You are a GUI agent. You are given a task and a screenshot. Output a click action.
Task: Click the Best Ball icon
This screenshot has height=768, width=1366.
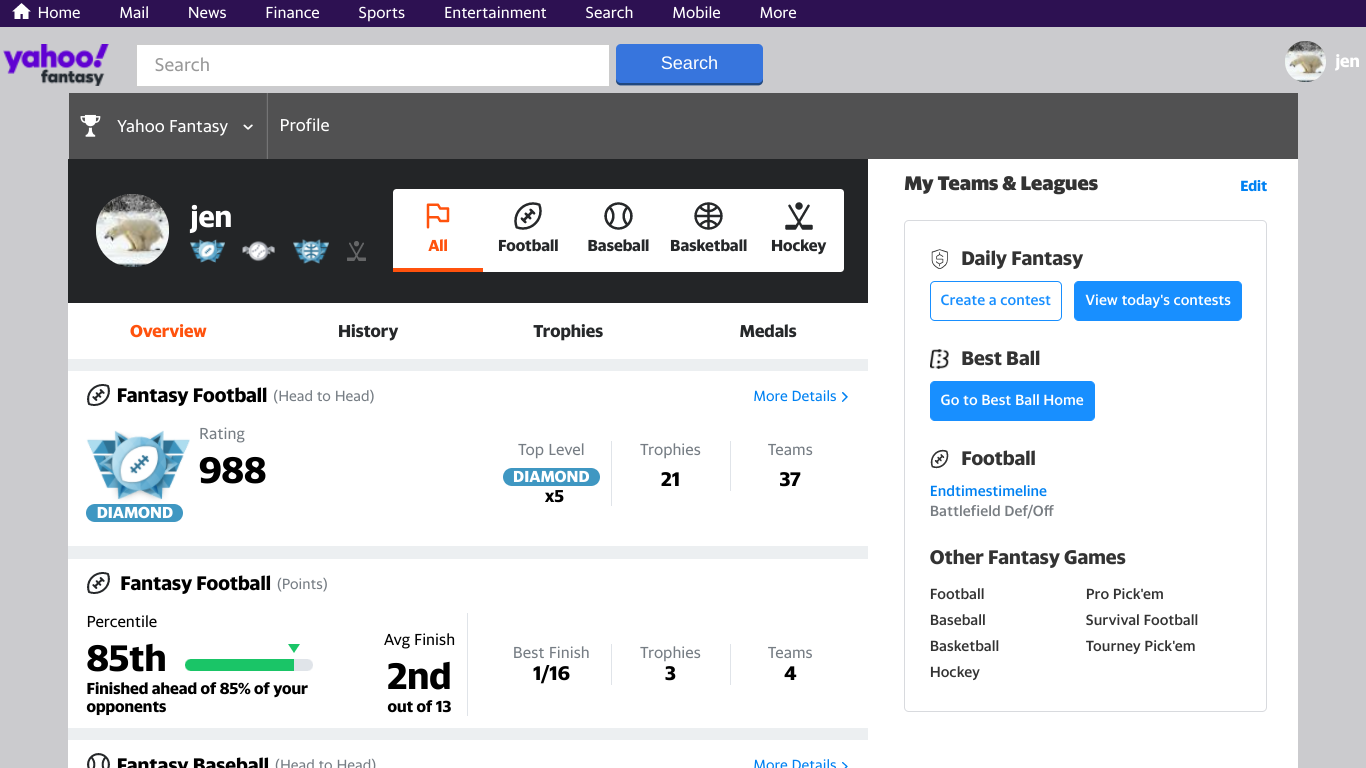(939, 359)
